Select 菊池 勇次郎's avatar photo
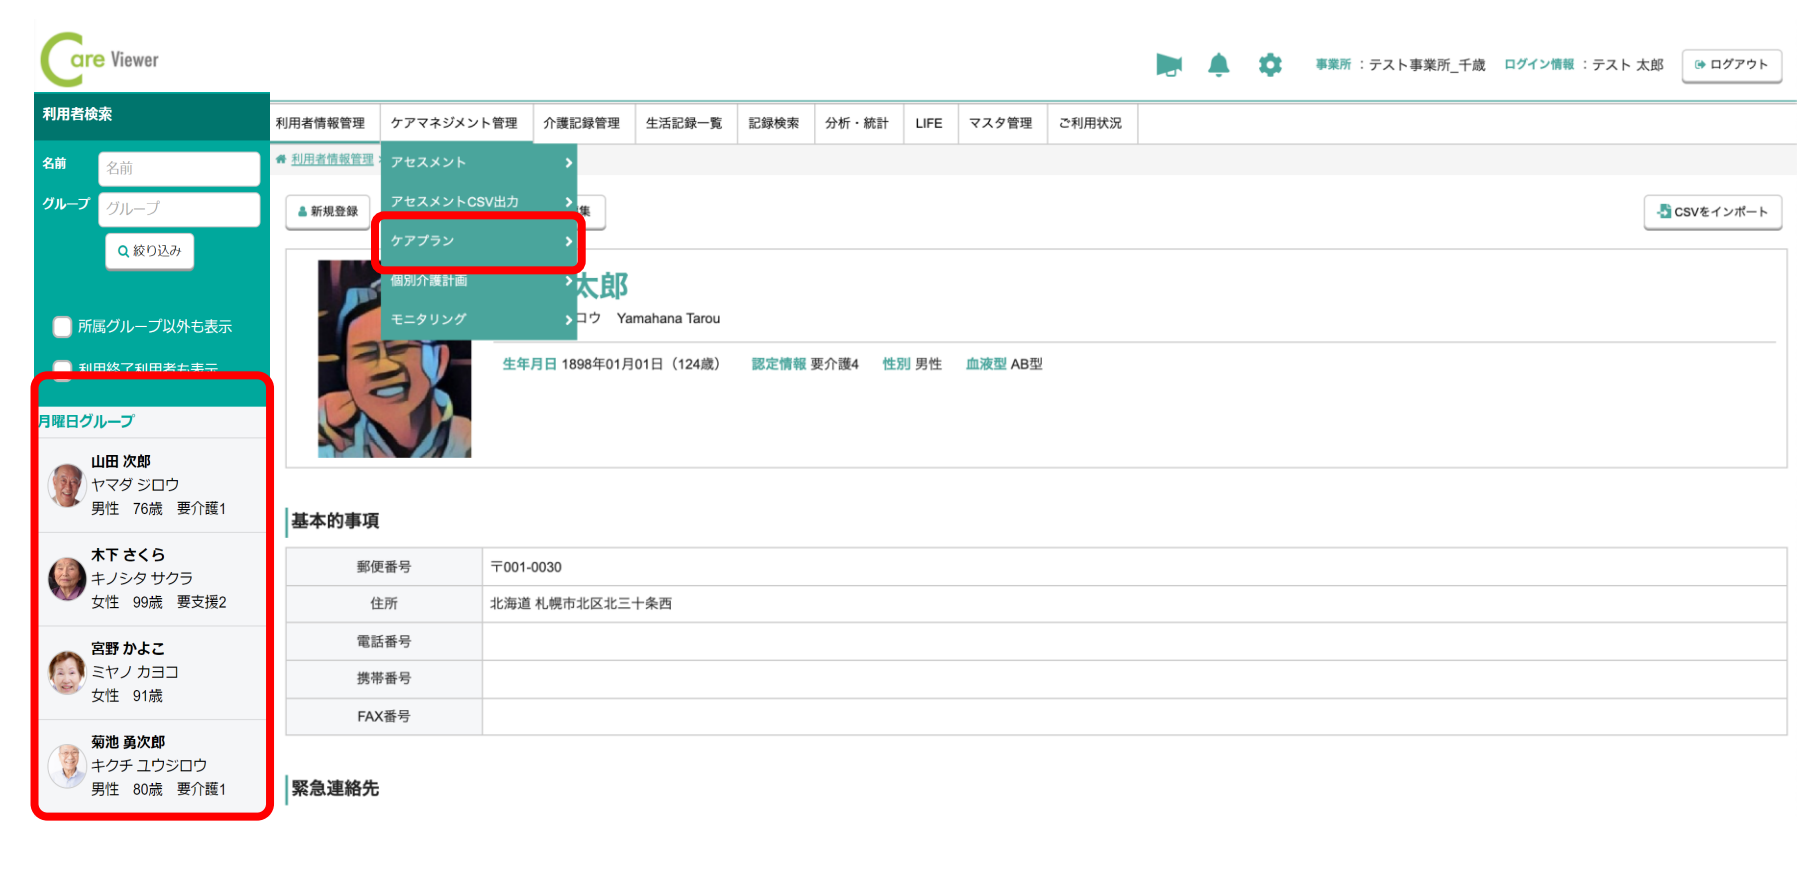The image size is (1806, 878). point(67,766)
